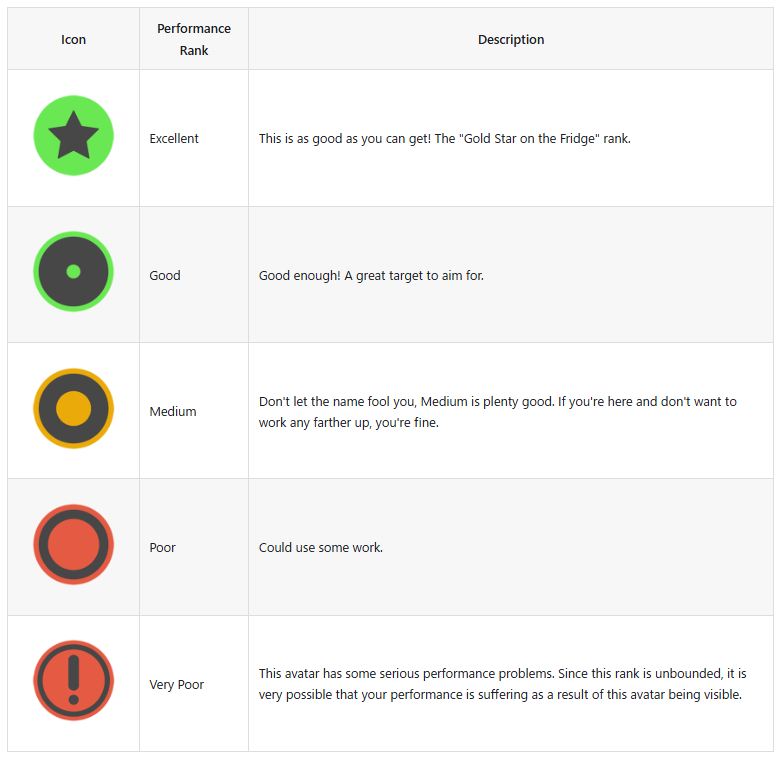Click the Good rank green ring icon

(73, 272)
